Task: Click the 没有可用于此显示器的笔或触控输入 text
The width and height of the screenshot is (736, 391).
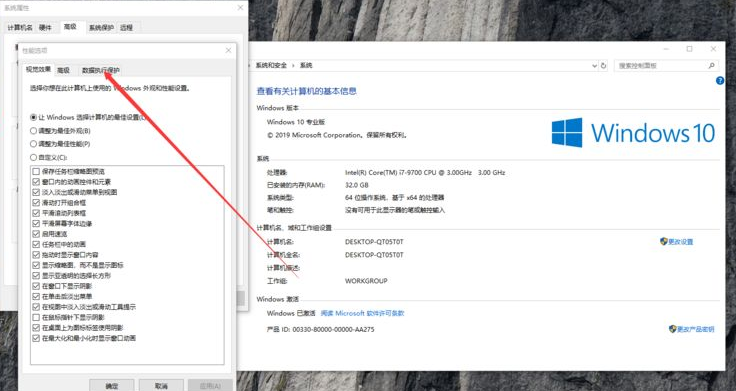Action: coord(395,210)
